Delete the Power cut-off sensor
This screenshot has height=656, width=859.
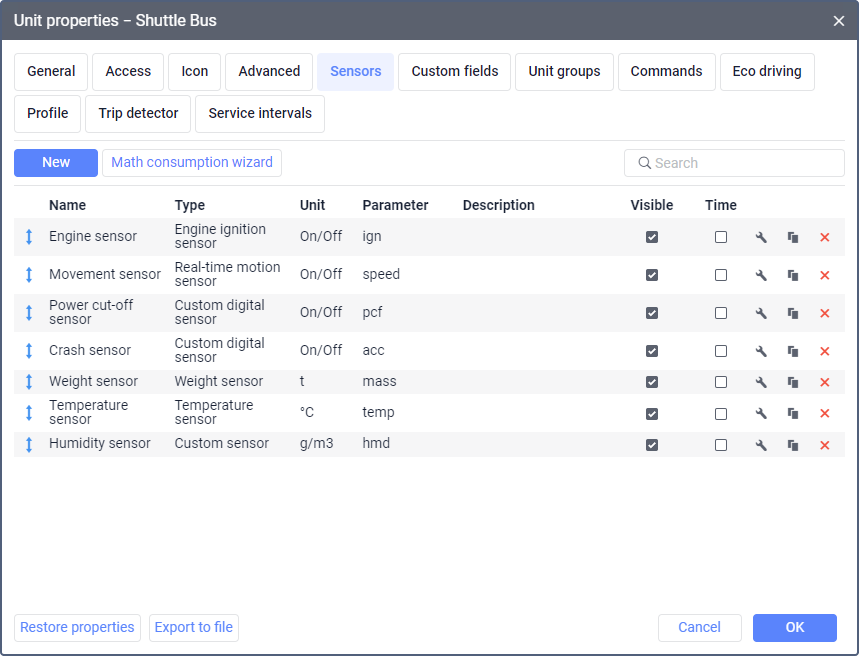point(825,313)
